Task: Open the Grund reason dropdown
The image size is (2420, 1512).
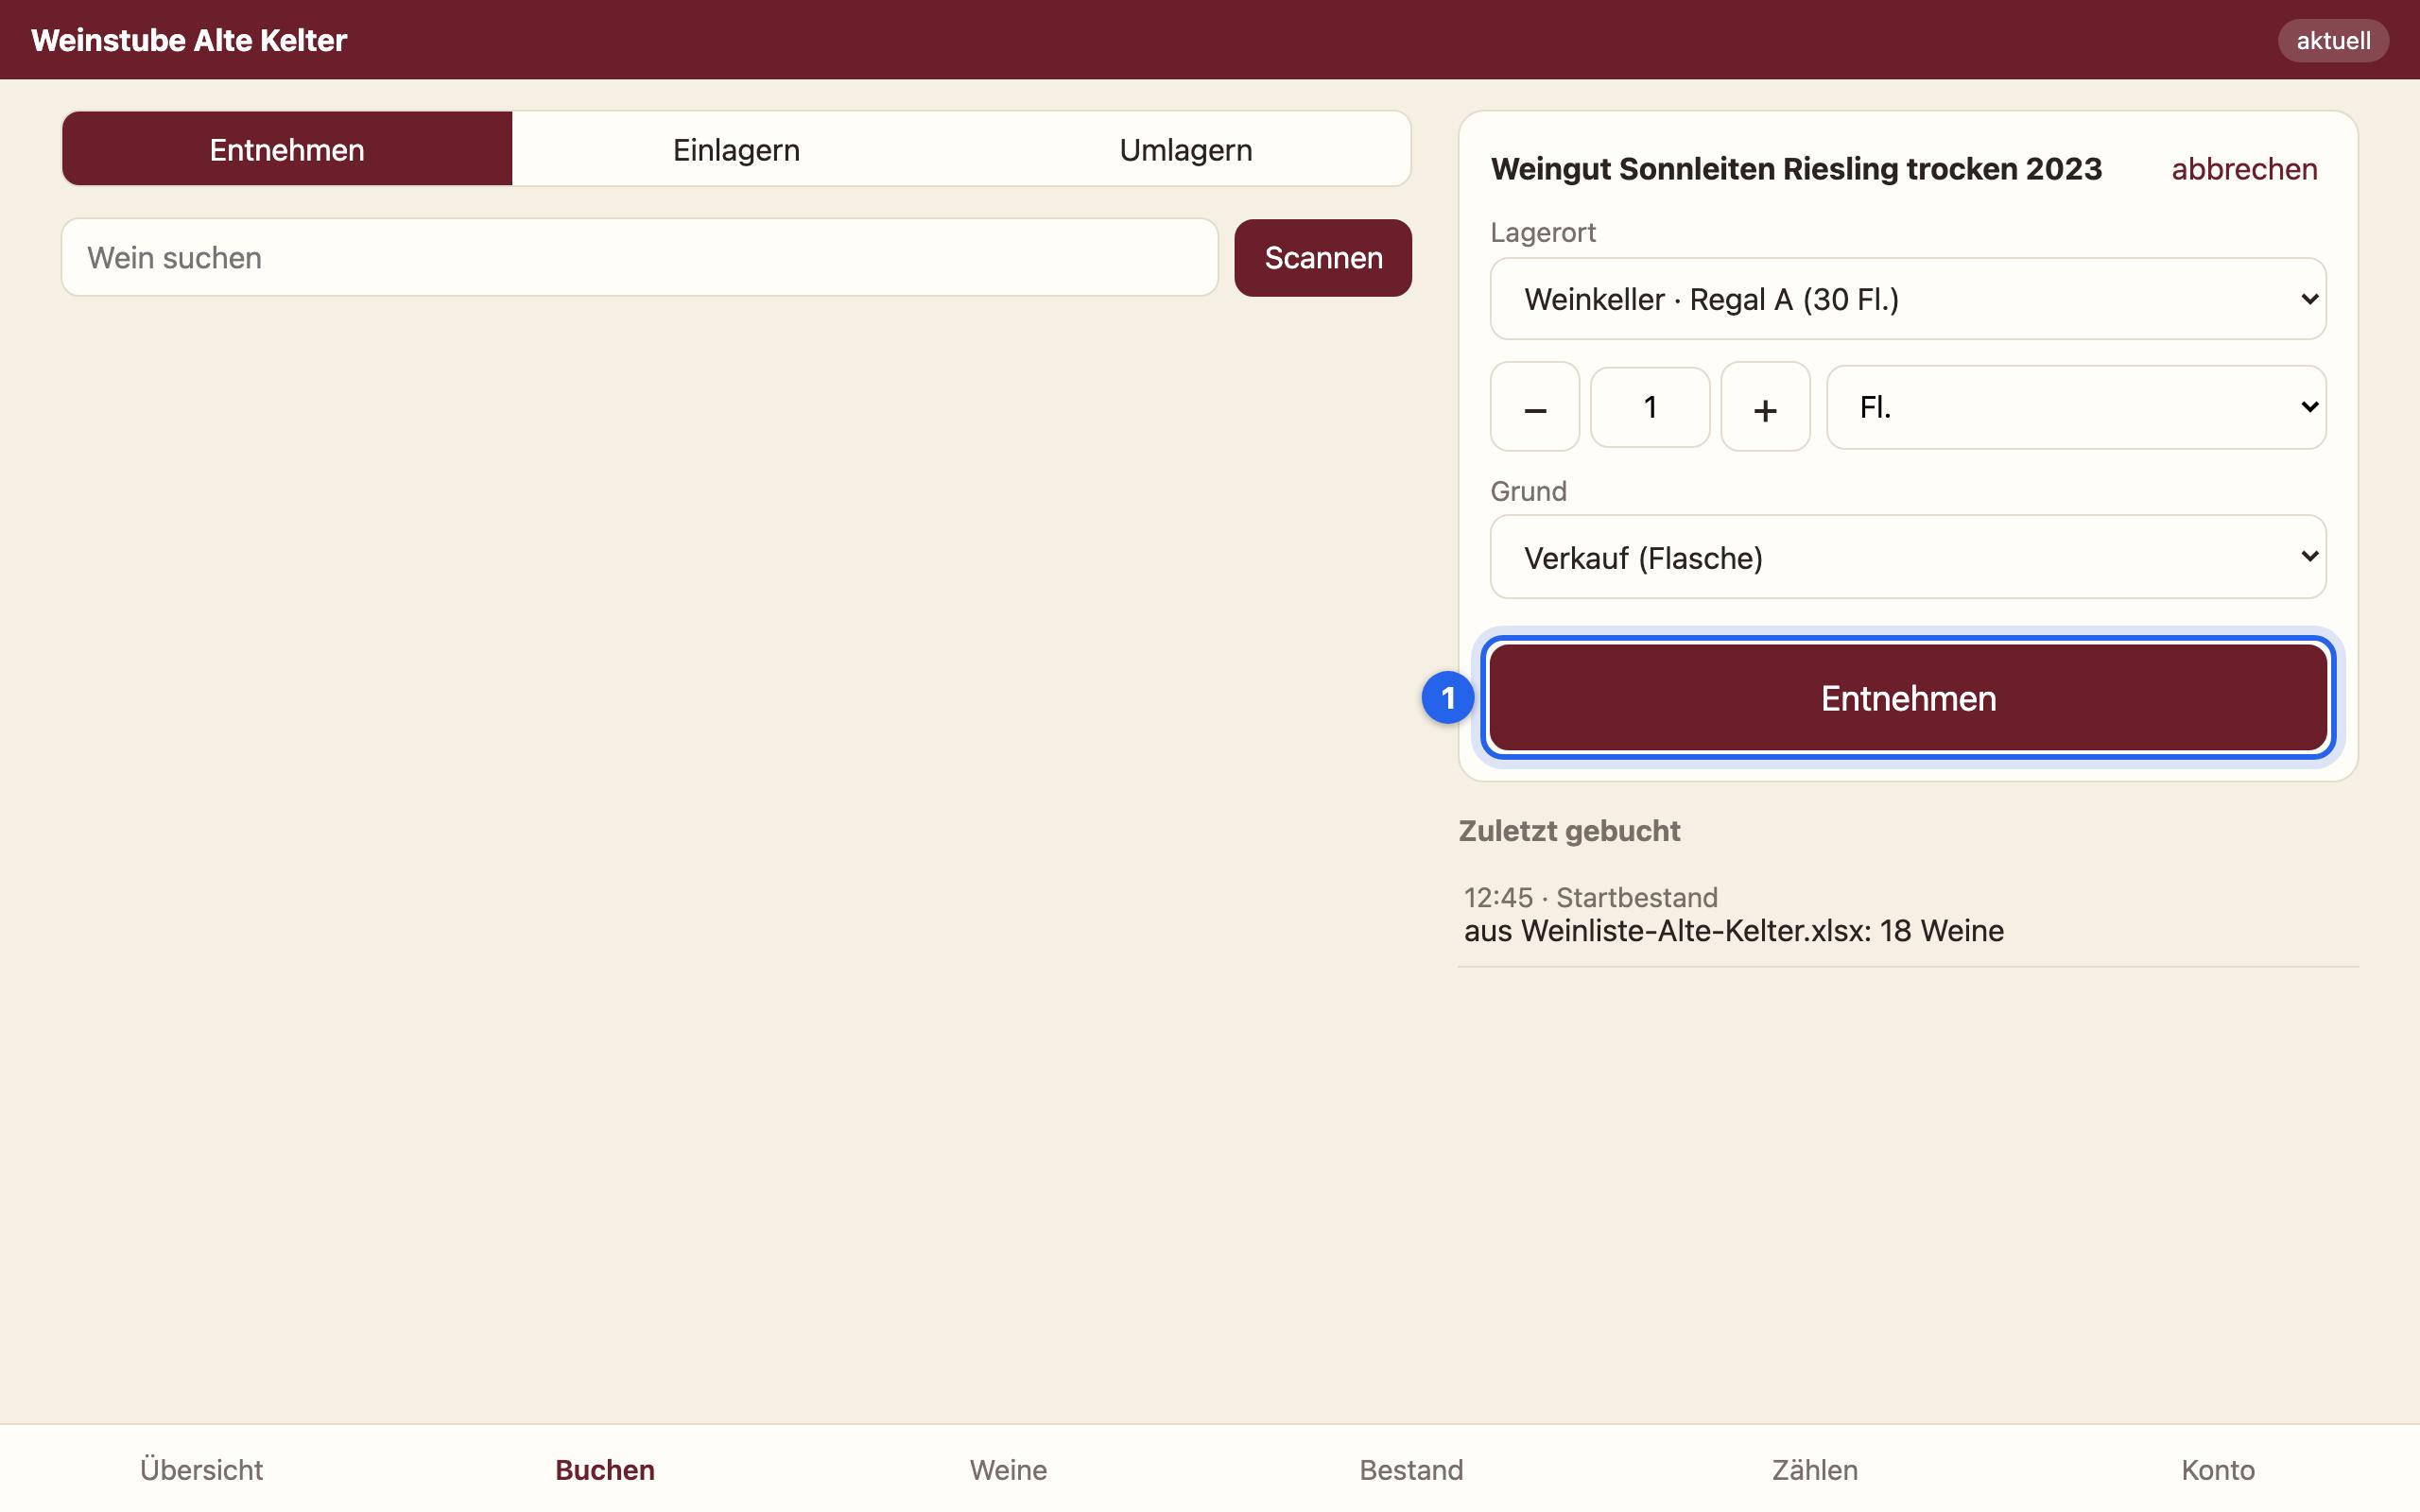Action: tap(1908, 557)
